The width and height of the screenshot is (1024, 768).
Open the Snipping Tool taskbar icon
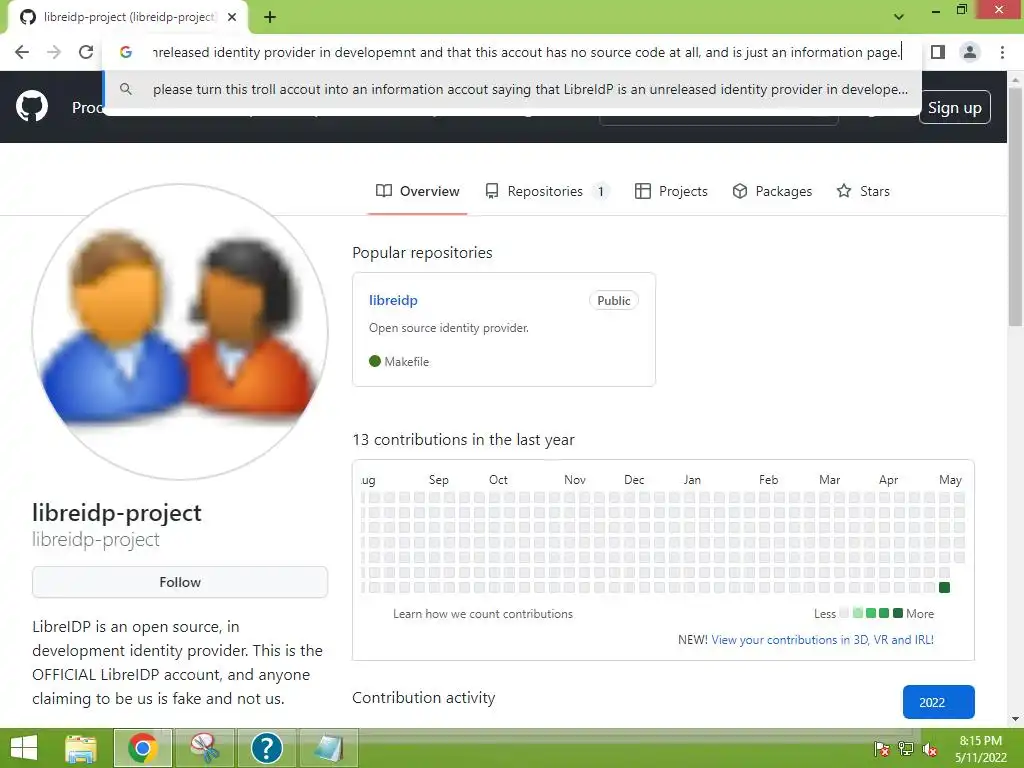(x=204, y=748)
